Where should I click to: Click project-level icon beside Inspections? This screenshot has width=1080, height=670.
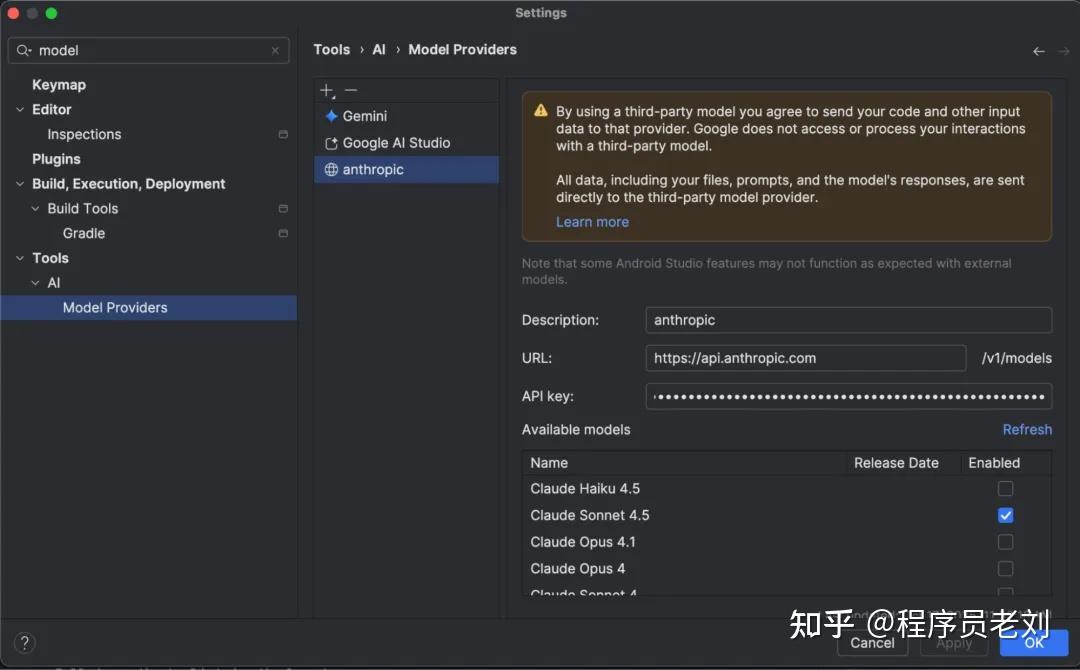click(x=283, y=134)
